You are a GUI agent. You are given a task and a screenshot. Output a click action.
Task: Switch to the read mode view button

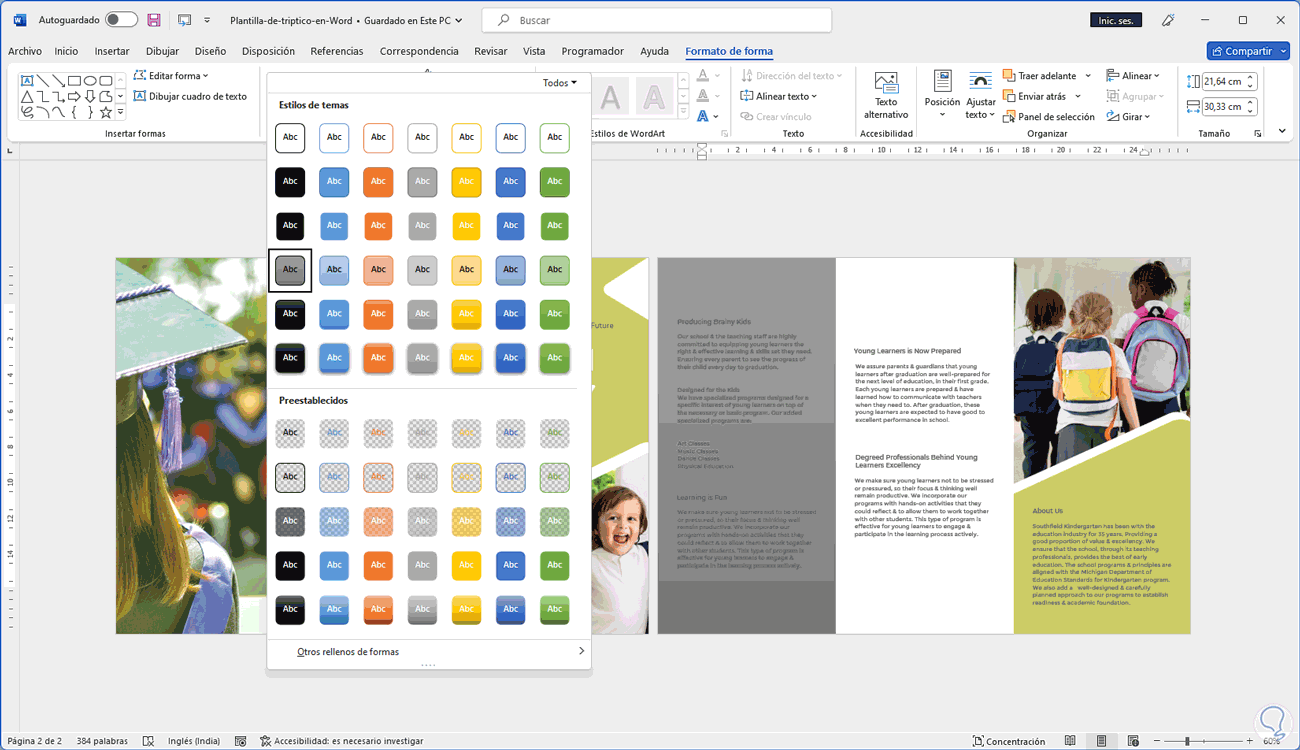pyautogui.click(x=1070, y=741)
